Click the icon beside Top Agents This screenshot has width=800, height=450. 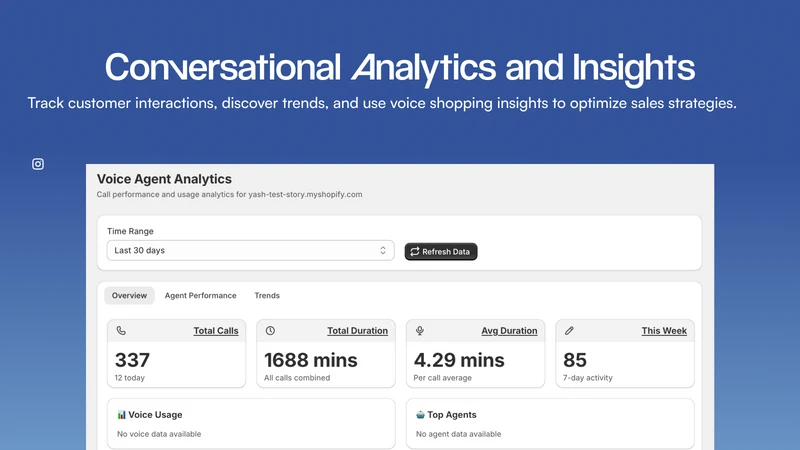click(420, 415)
